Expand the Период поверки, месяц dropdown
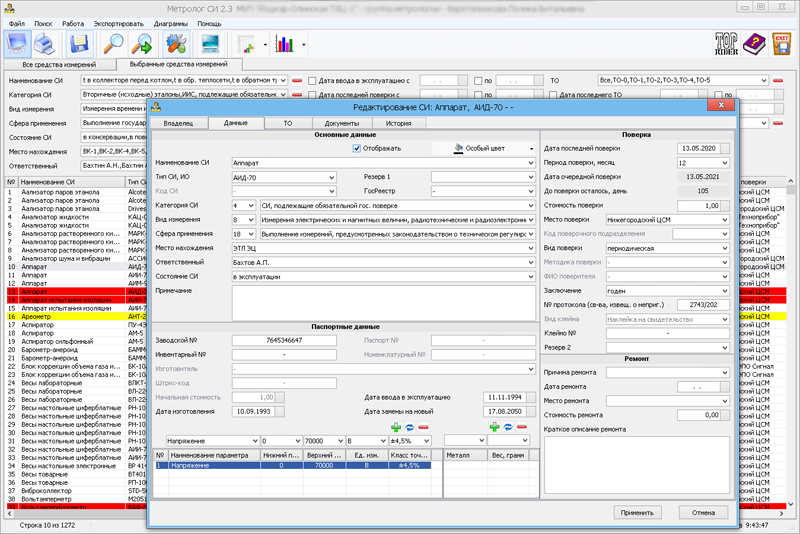 726,162
